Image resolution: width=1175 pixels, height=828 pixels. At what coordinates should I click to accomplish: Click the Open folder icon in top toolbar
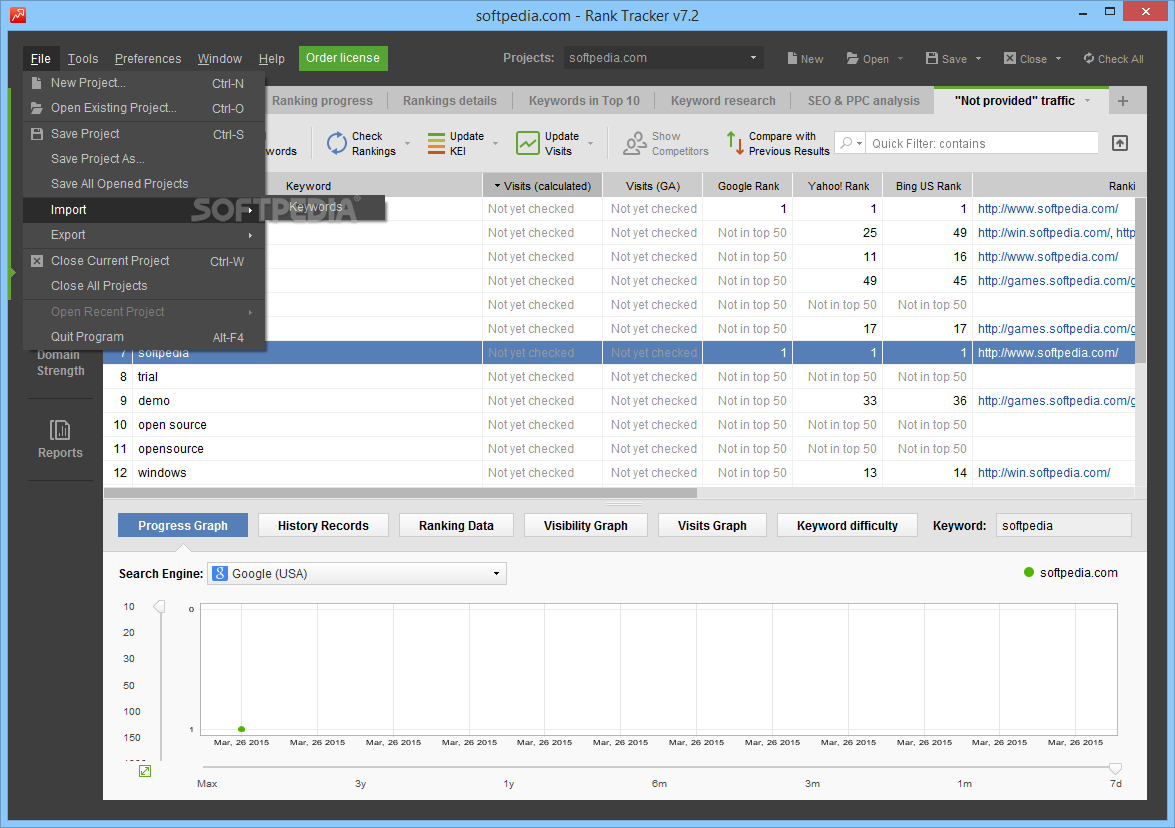853,58
